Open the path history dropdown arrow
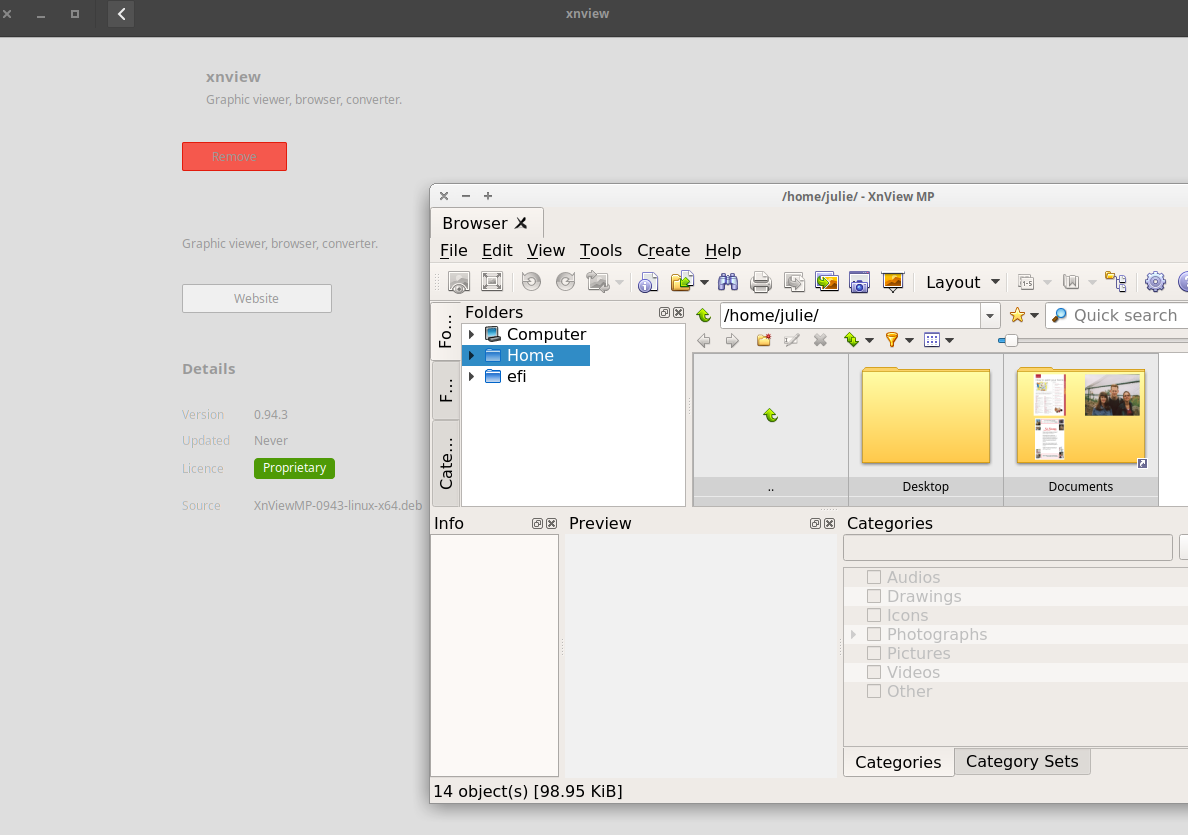The width and height of the screenshot is (1188, 835). 990,315
